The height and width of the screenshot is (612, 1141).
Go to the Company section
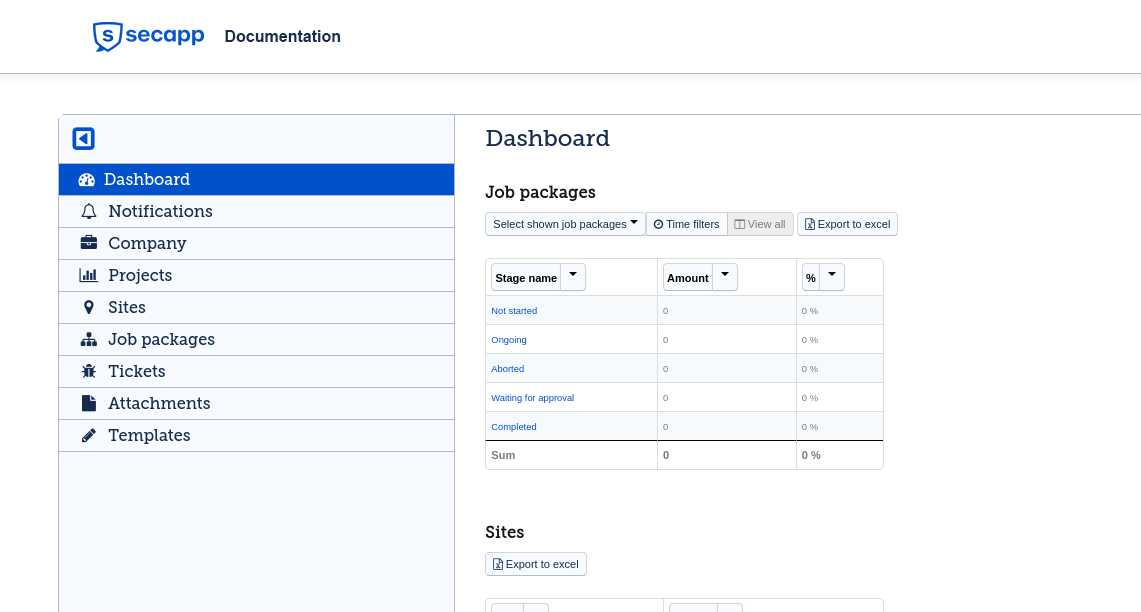pyautogui.click(x=256, y=244)
